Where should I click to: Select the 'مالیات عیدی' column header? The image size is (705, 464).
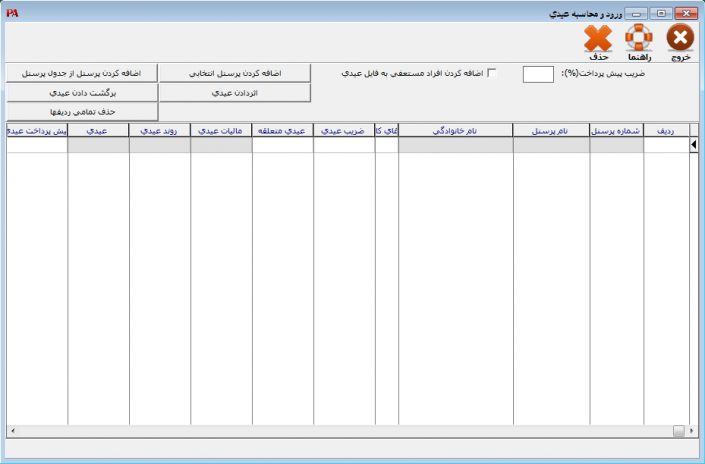click(x=221, y=130)
